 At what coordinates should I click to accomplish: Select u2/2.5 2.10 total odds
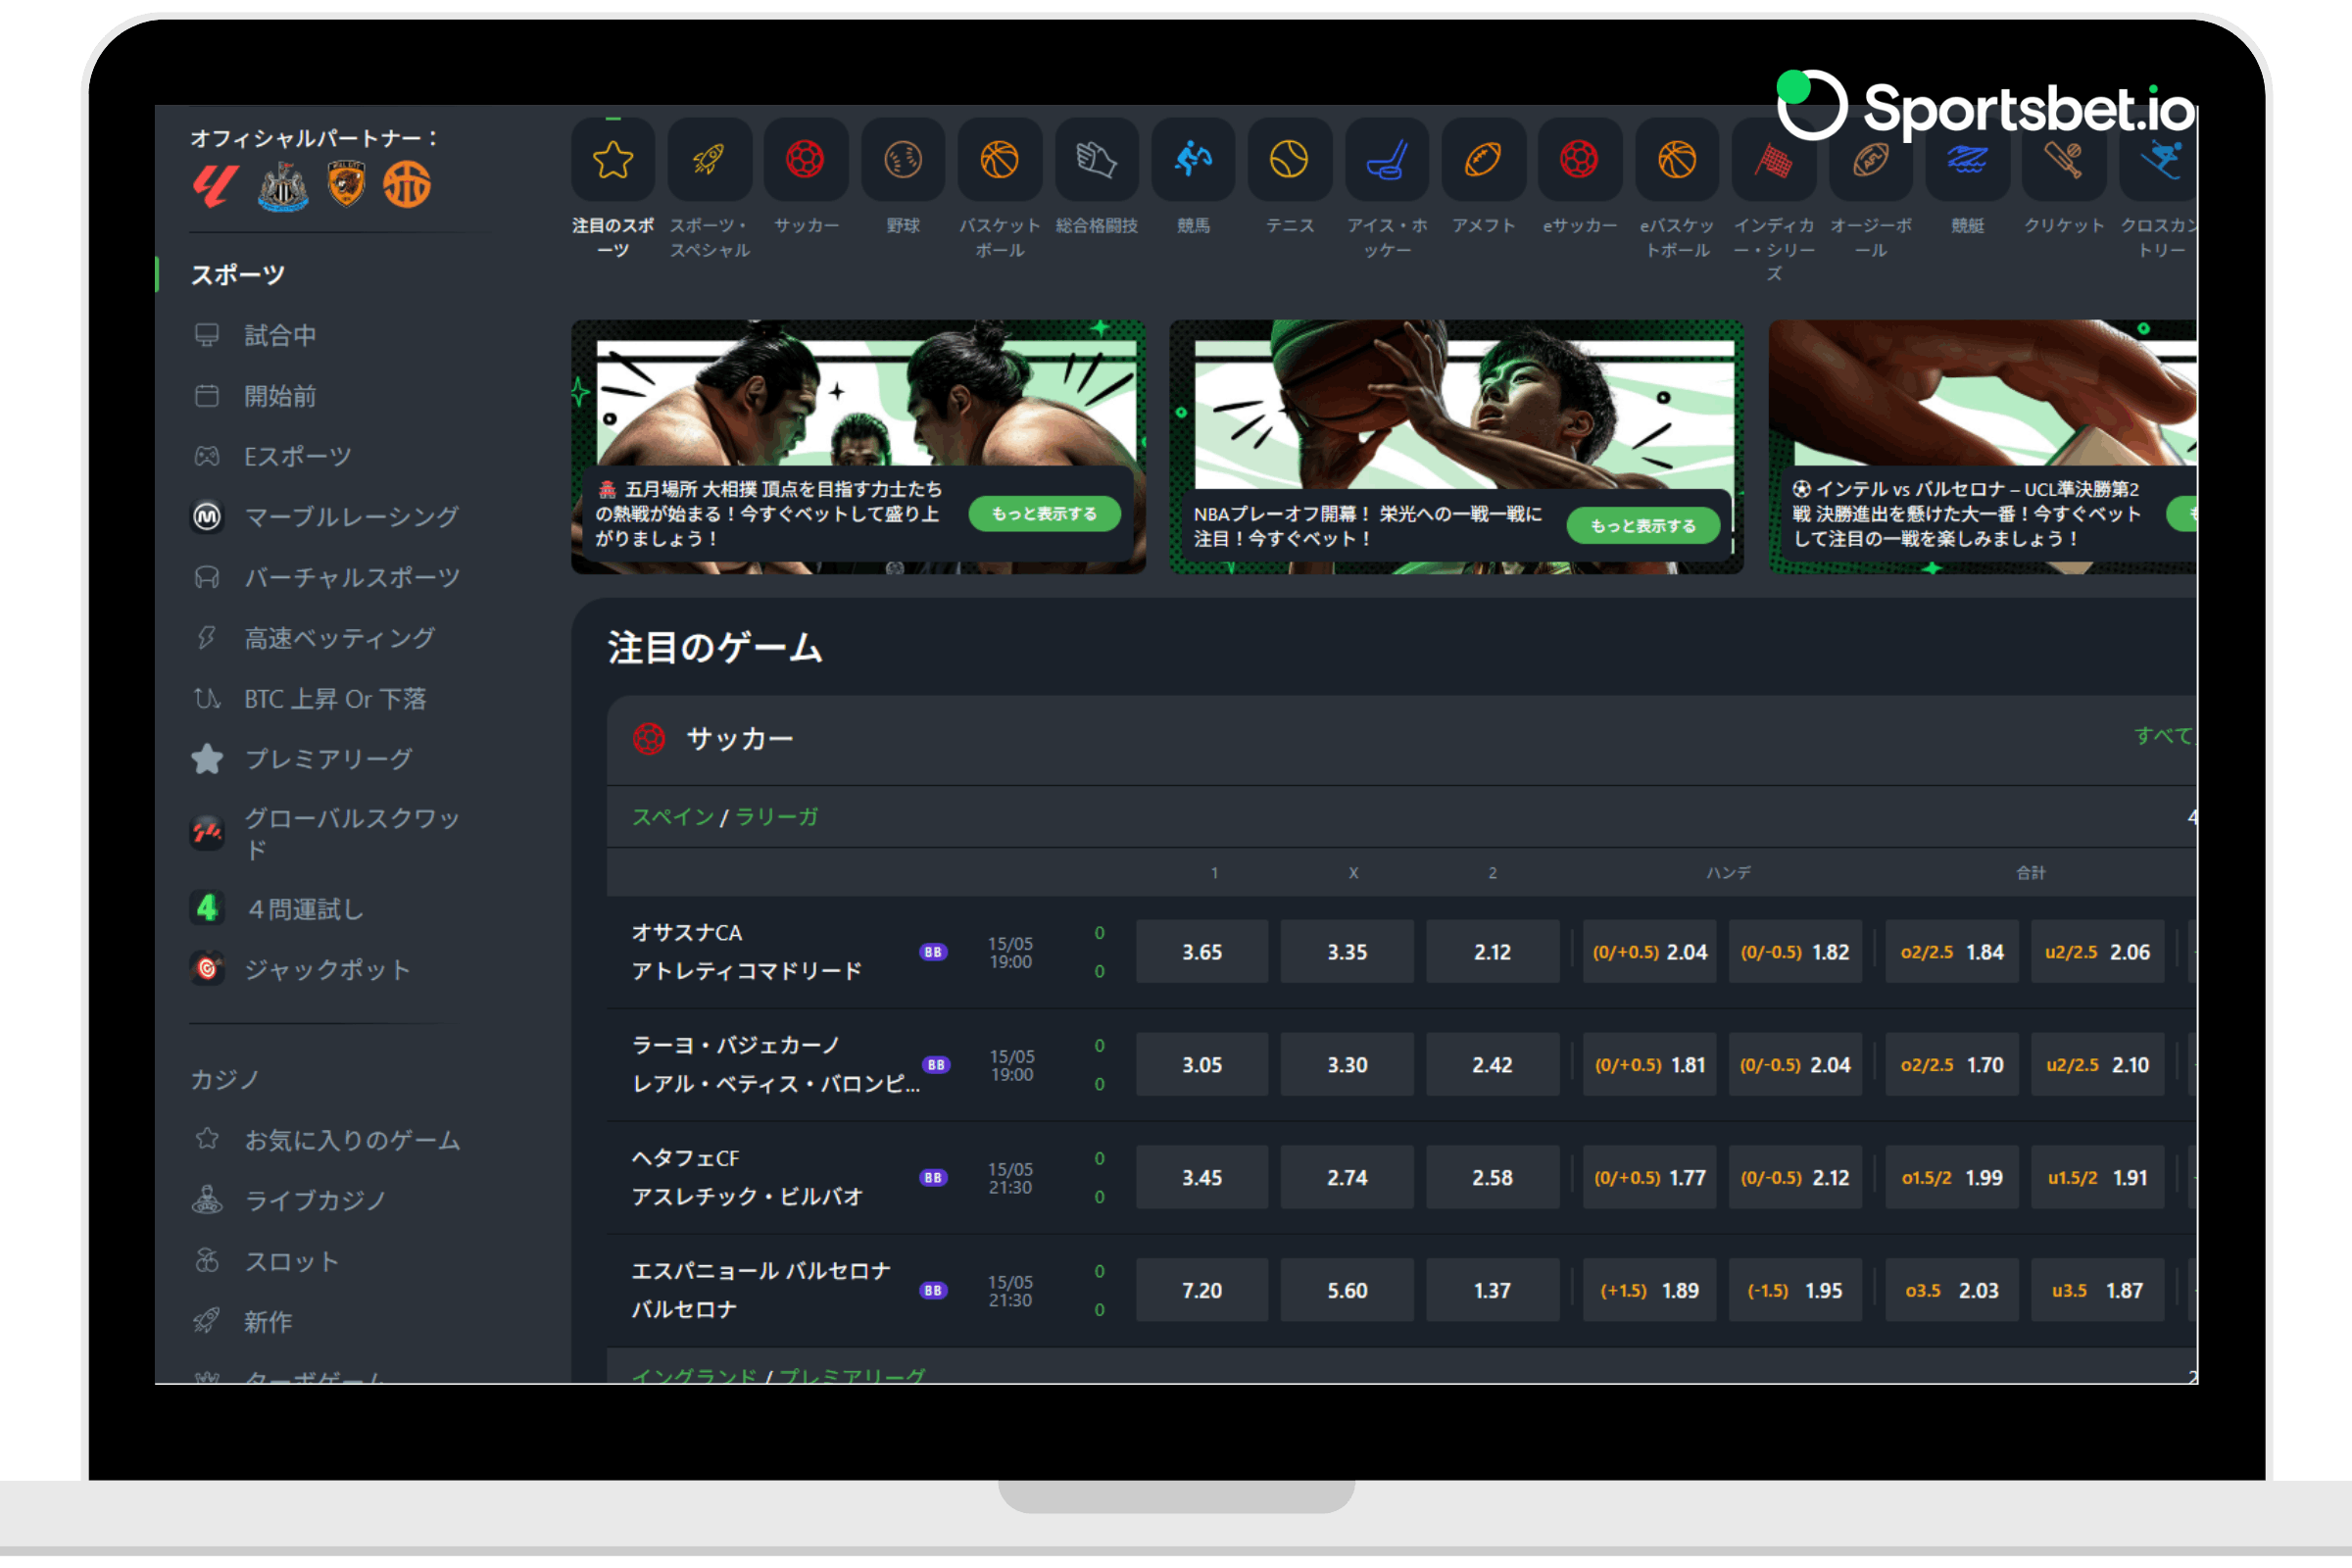coord(2097,1065)
